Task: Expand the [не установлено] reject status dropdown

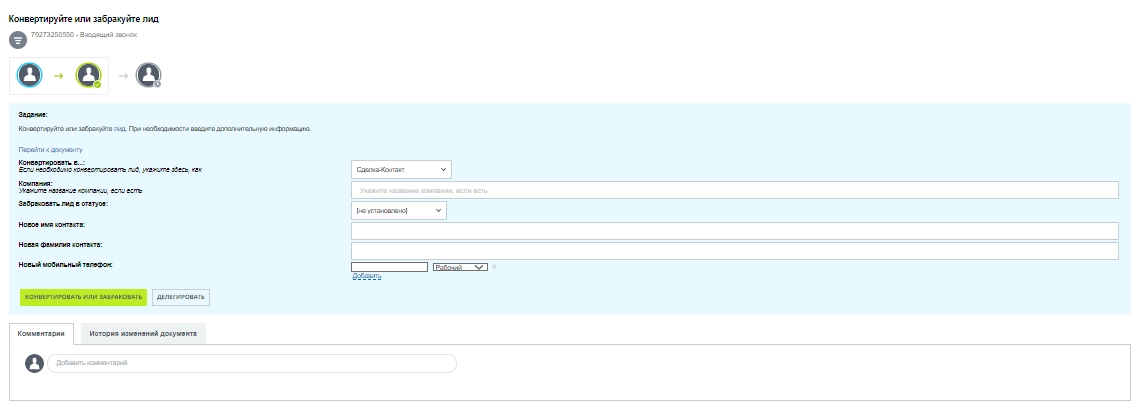Action: tap(399, 211)
